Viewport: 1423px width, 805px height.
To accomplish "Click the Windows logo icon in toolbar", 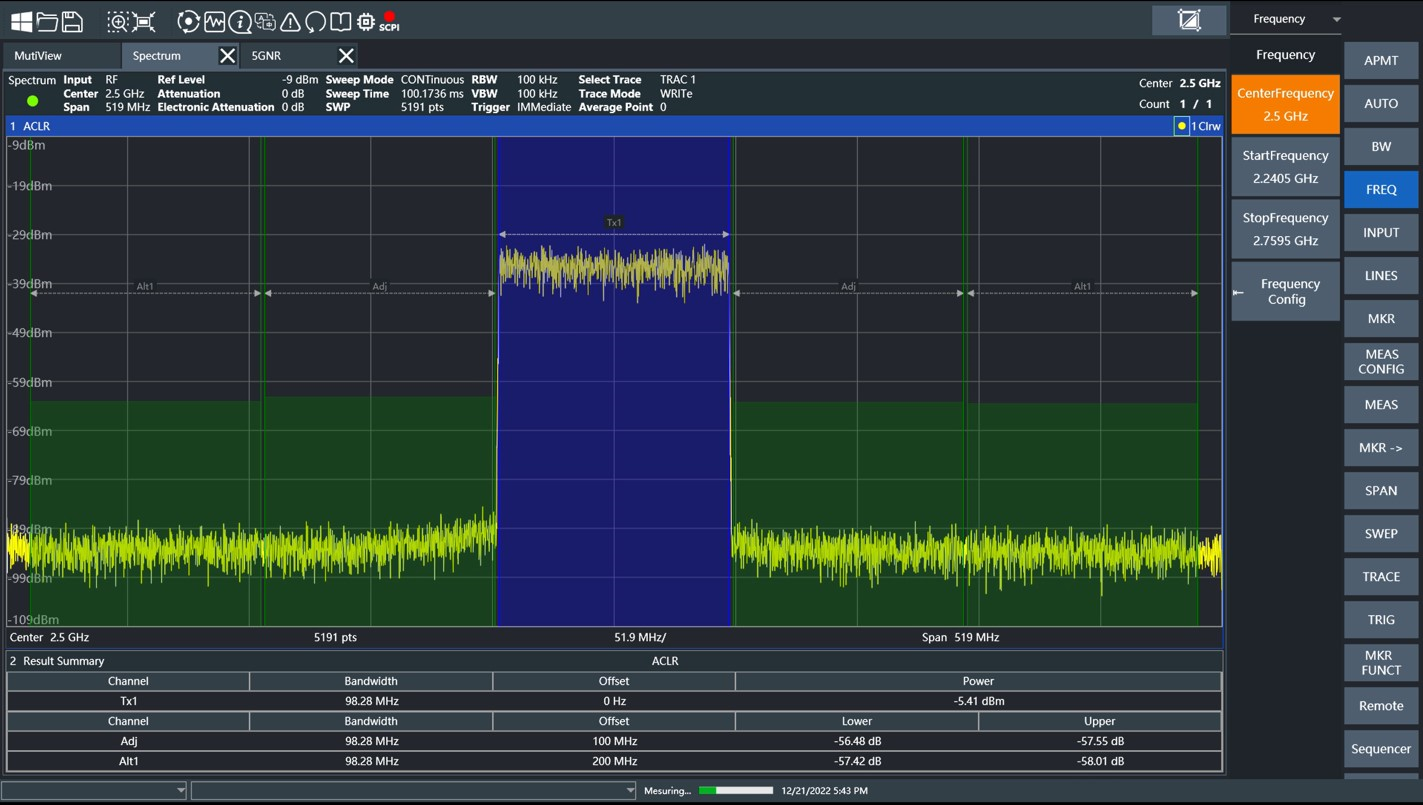I will point(21,21).
